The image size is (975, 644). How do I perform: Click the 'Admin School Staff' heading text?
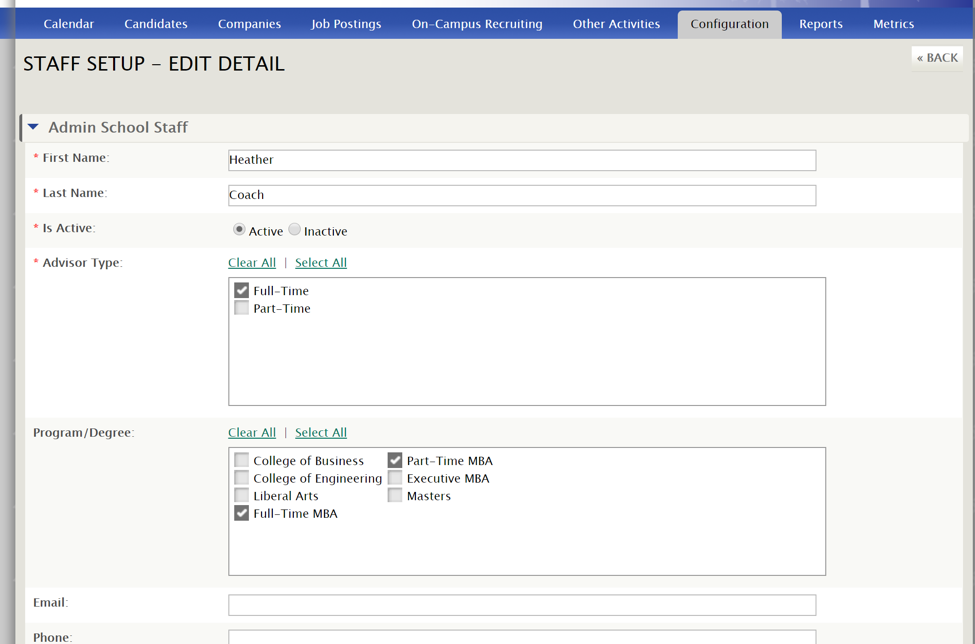[118, 127]
